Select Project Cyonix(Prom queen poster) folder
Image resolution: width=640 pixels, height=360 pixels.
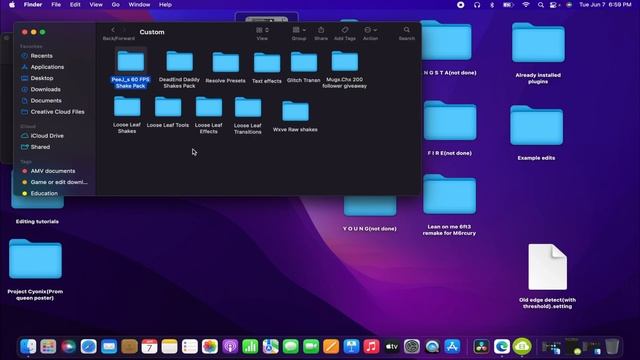click(36, 259)
